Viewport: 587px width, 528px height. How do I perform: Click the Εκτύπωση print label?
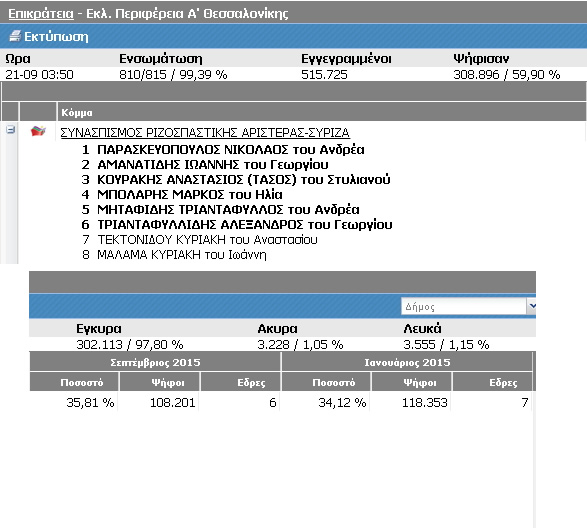56,37
